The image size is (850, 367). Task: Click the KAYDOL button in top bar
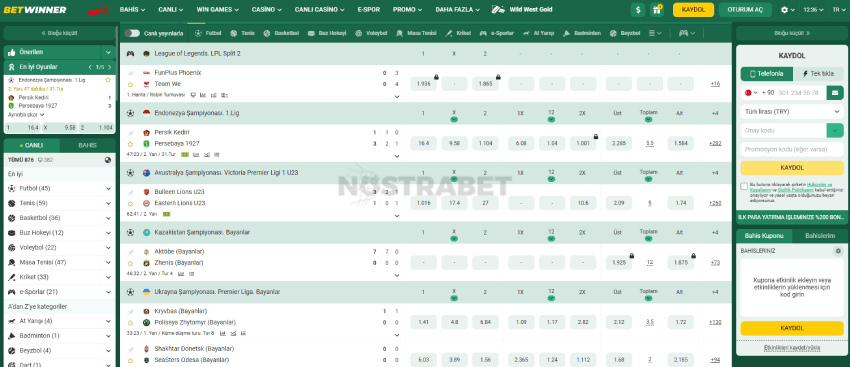tap(693, 10)
